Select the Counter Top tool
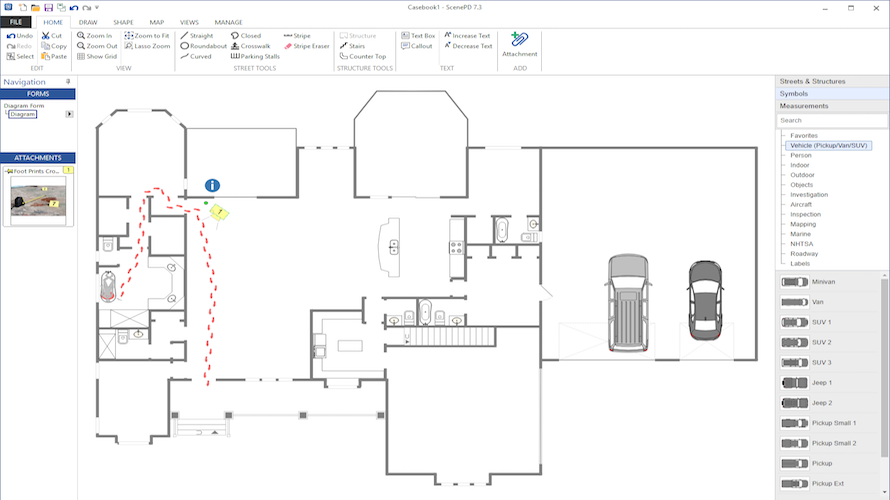 click(x=363, y=56)
